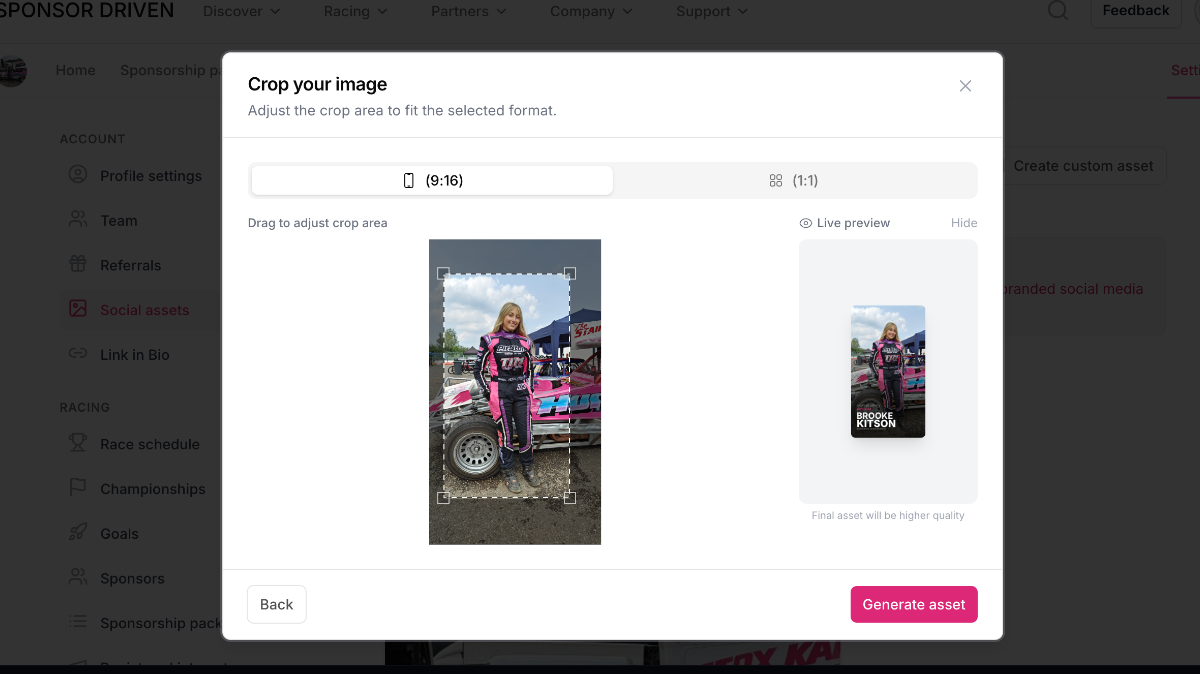Click the top-right crop handle
The width and height of the screenshot is (1200, 674).
coord(570,273)
